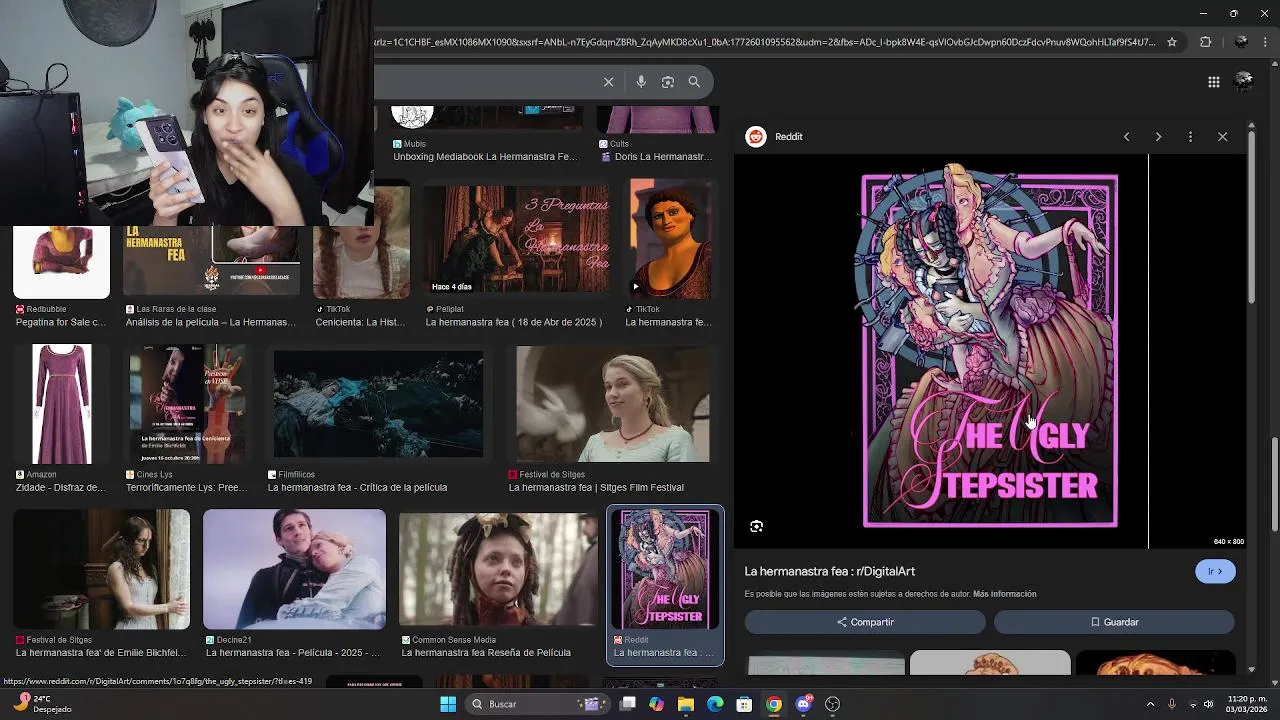
Task: Click the Compartir button
Action: pyautogui.click(x=865, y=622)
